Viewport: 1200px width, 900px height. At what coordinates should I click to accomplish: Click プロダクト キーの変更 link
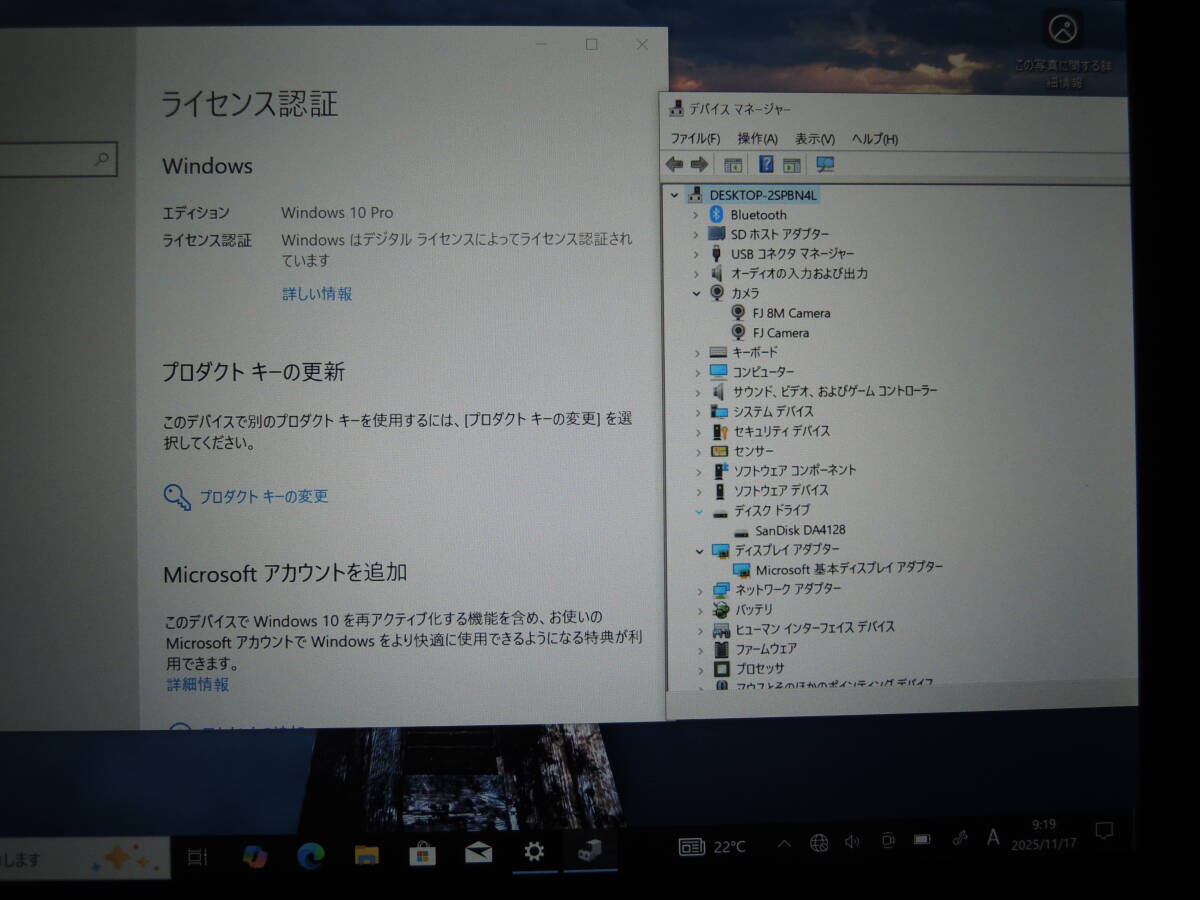263,496
